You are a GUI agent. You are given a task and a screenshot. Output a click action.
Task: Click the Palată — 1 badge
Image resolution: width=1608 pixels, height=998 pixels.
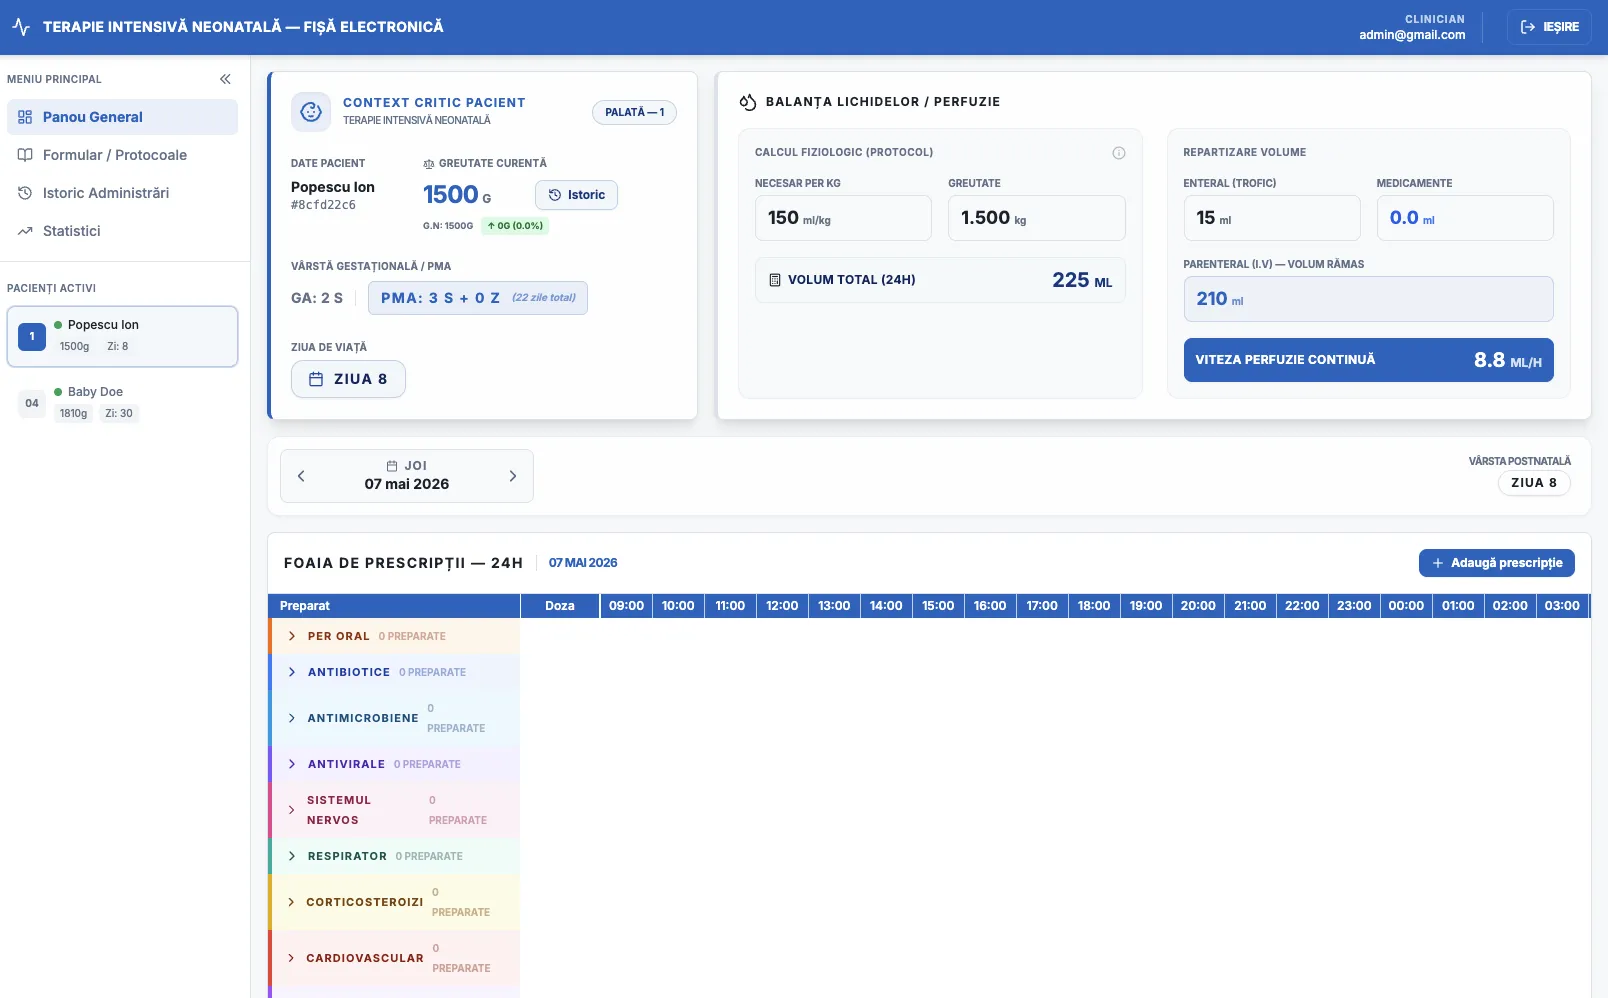634,113
